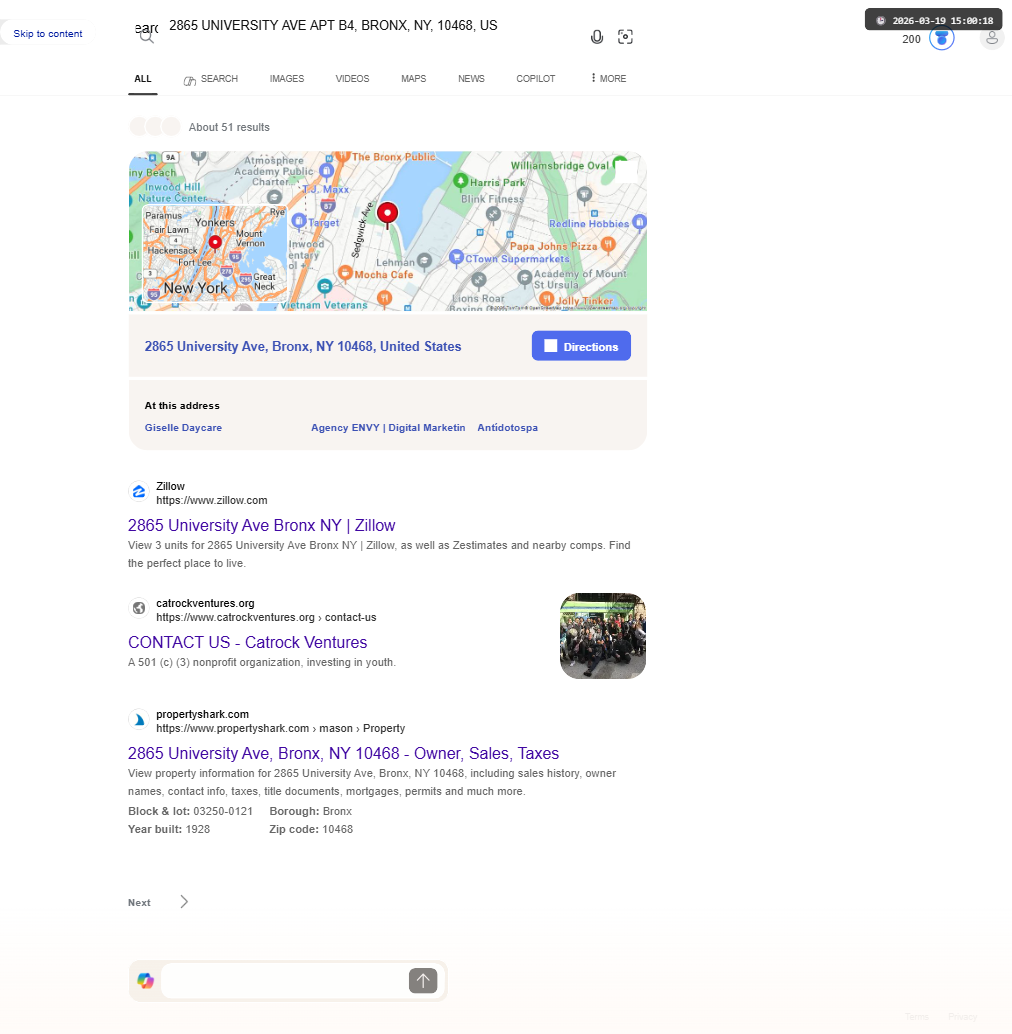Switch to the COPILOT tab
1012x1034 pixels.
click(535, 78)
